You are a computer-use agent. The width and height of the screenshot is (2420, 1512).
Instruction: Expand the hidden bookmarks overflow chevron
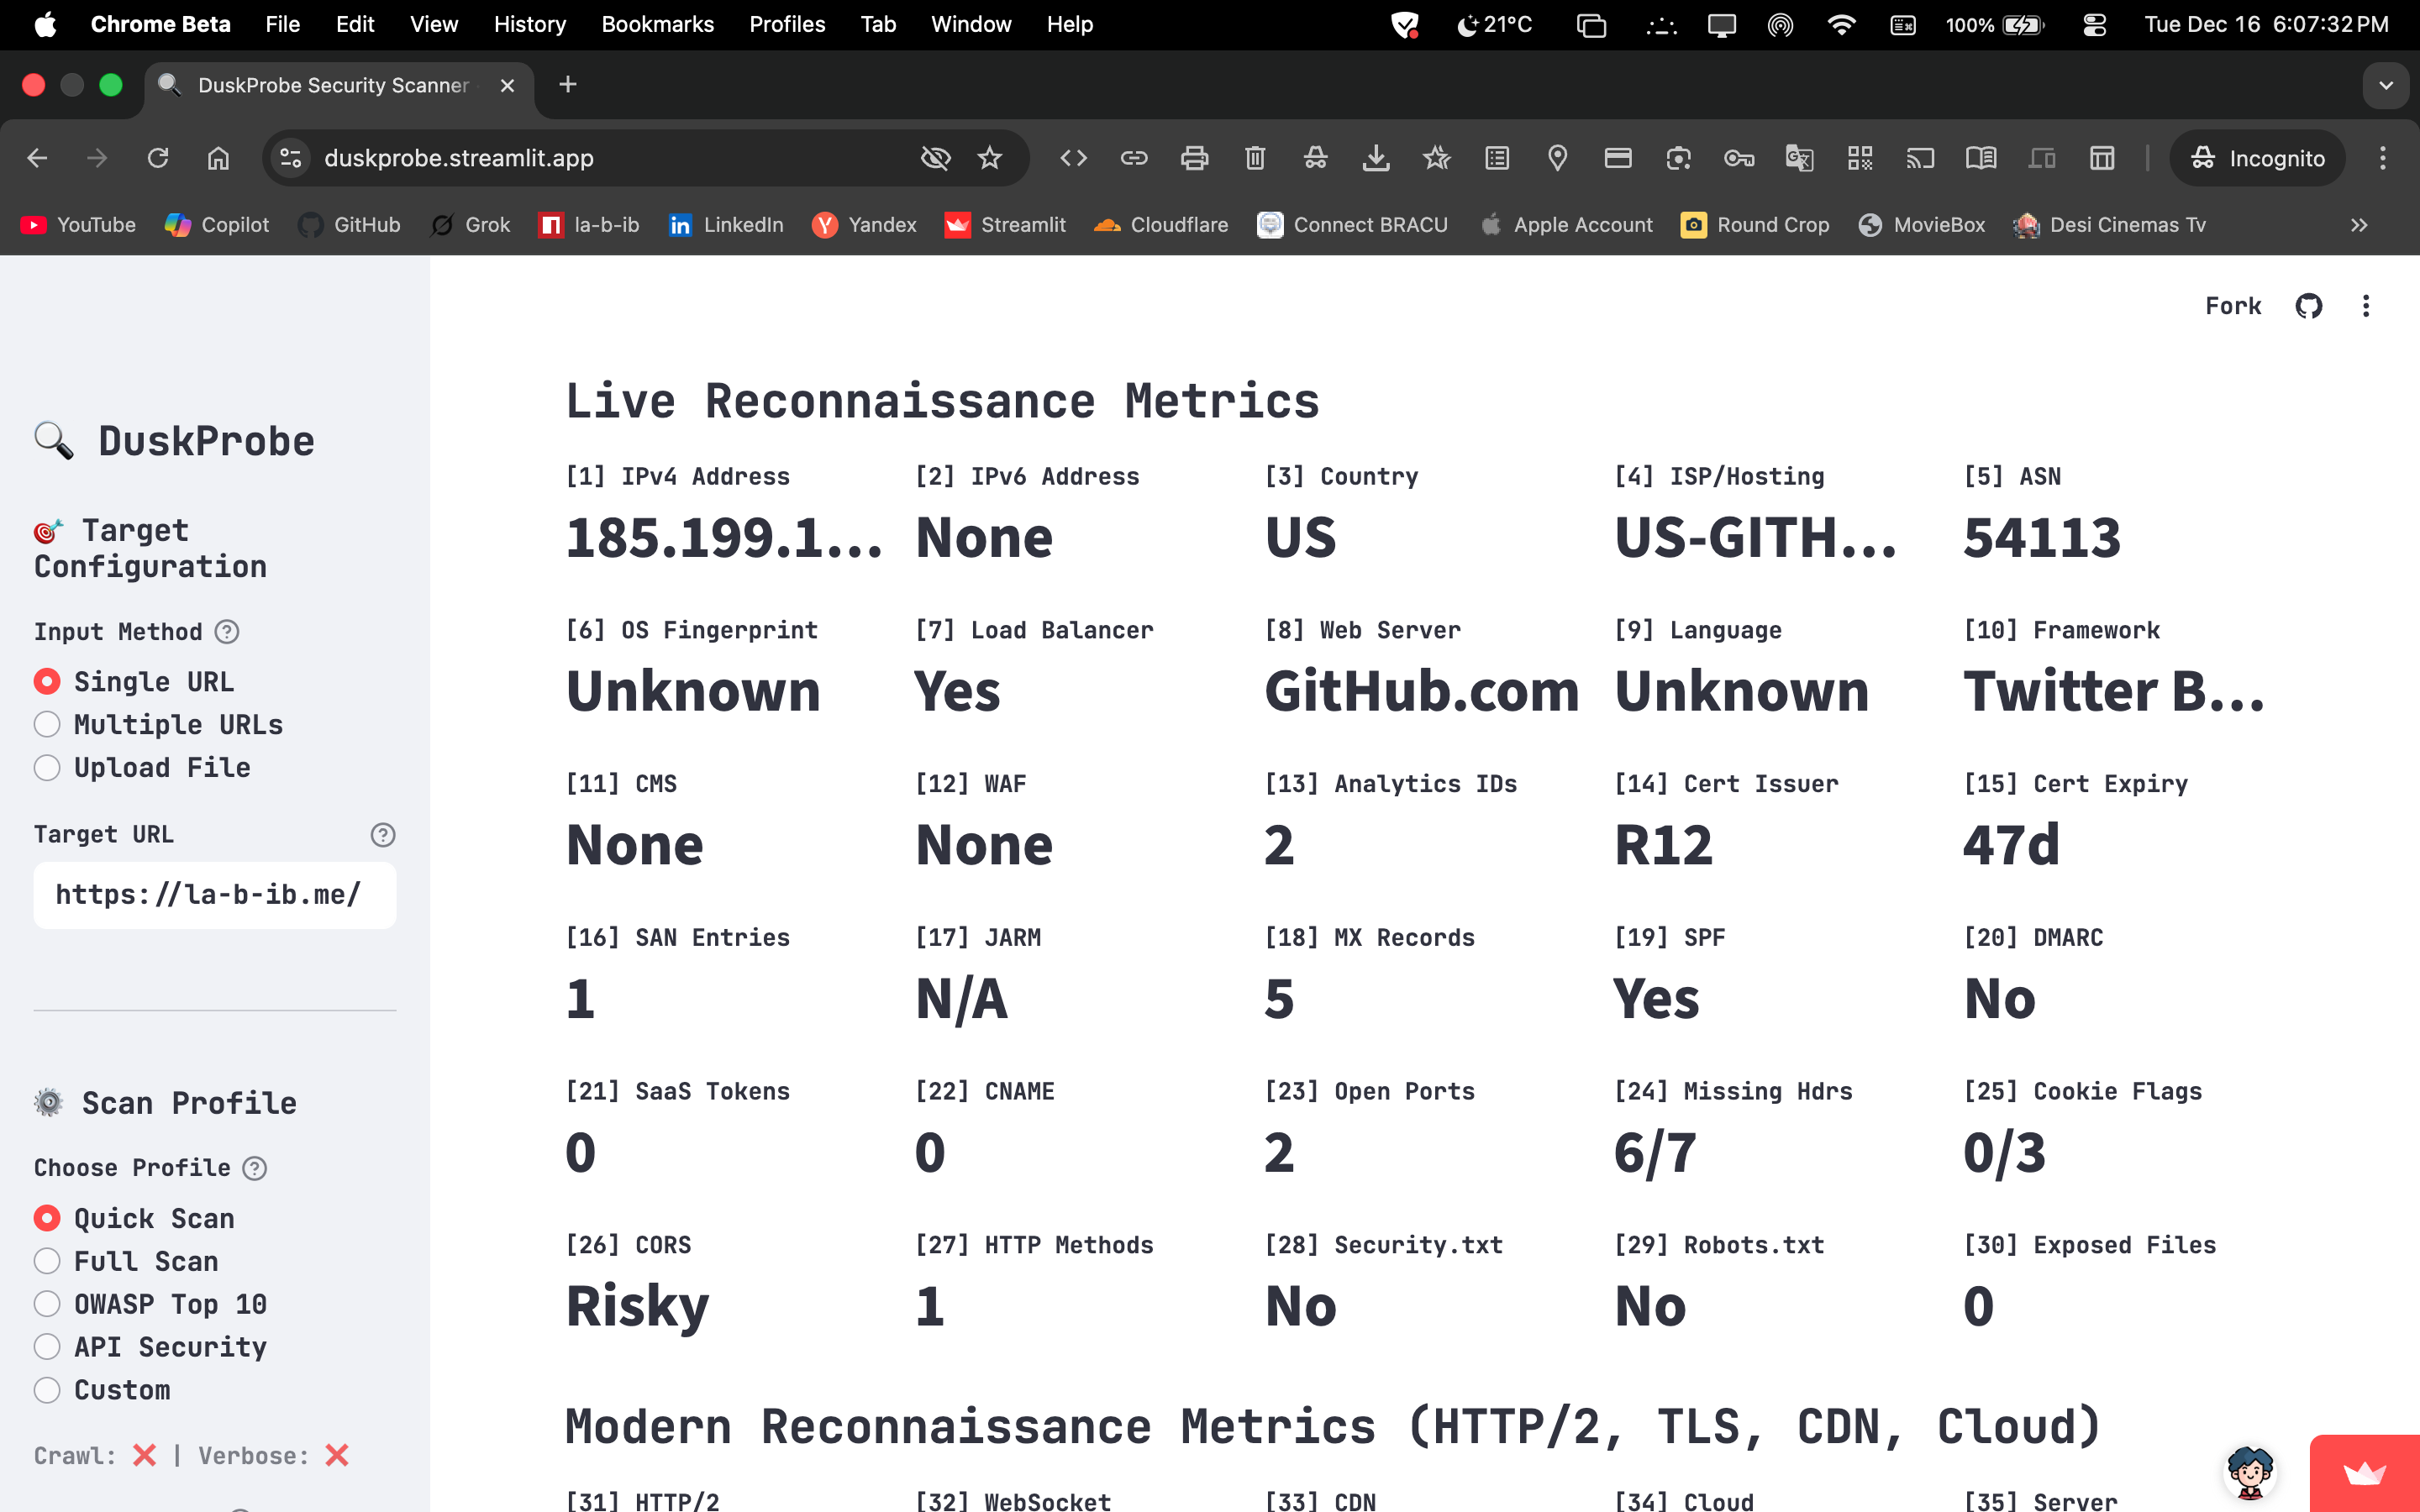(x=2359, y=225)
